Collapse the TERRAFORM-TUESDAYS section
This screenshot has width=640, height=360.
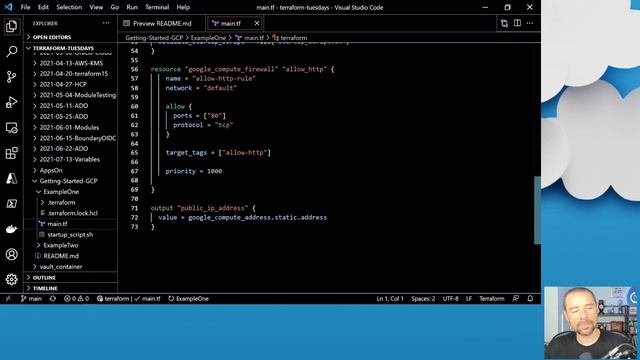coord(70,48)
